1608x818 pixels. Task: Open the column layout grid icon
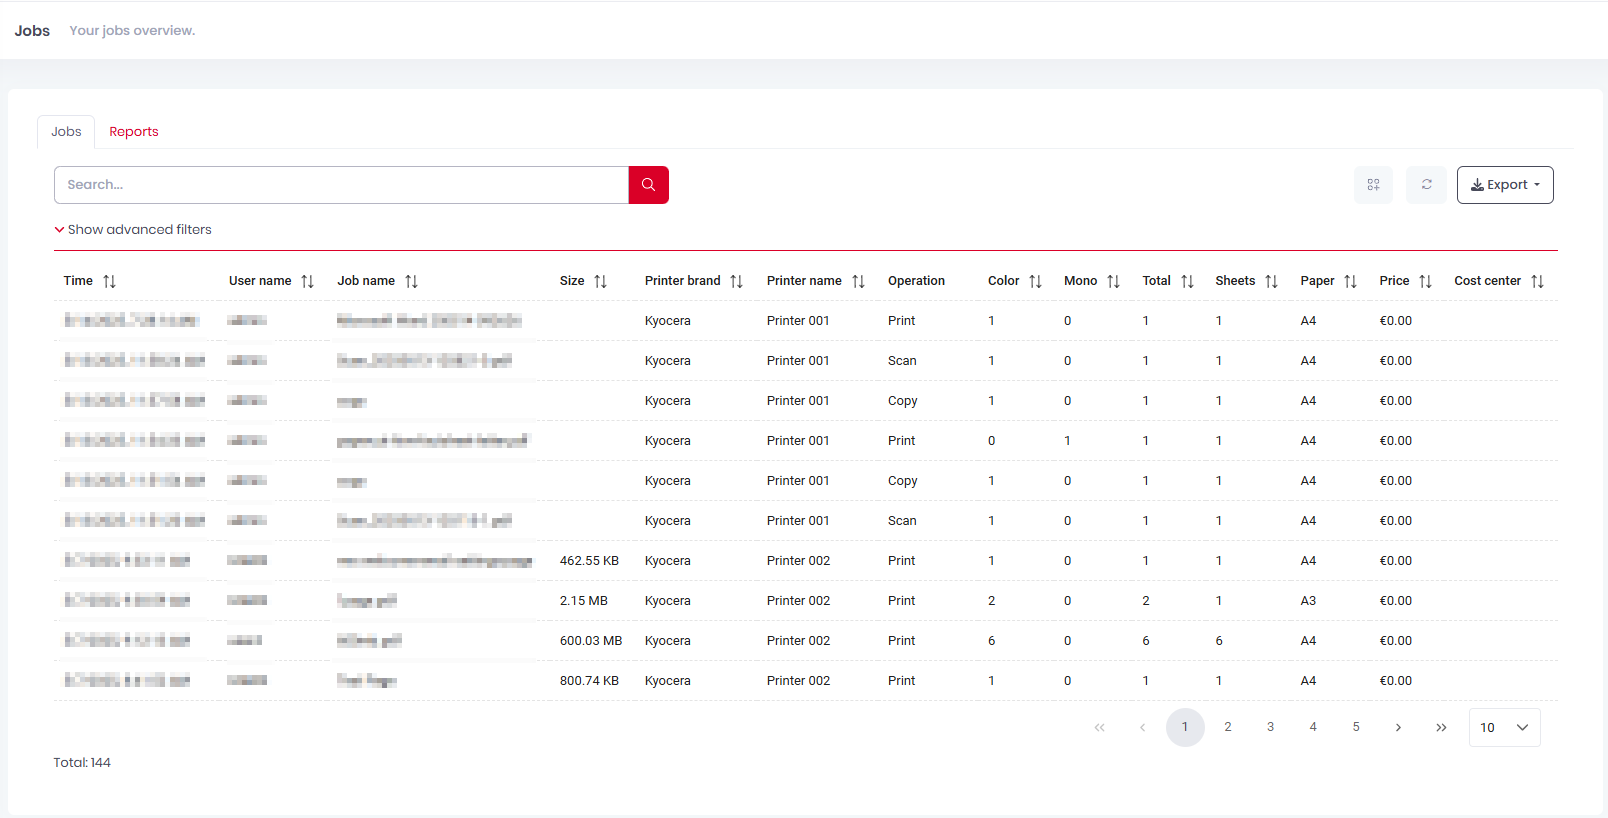coord(1373,185)
